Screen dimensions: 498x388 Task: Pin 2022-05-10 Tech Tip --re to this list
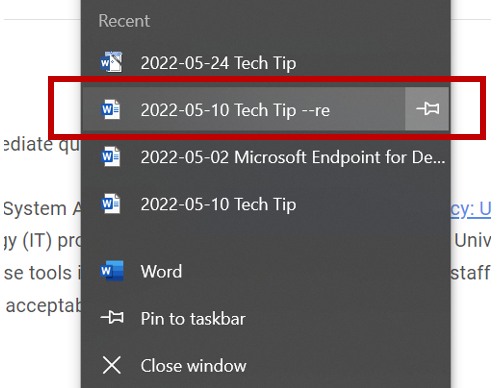click(x=427, y=109)
